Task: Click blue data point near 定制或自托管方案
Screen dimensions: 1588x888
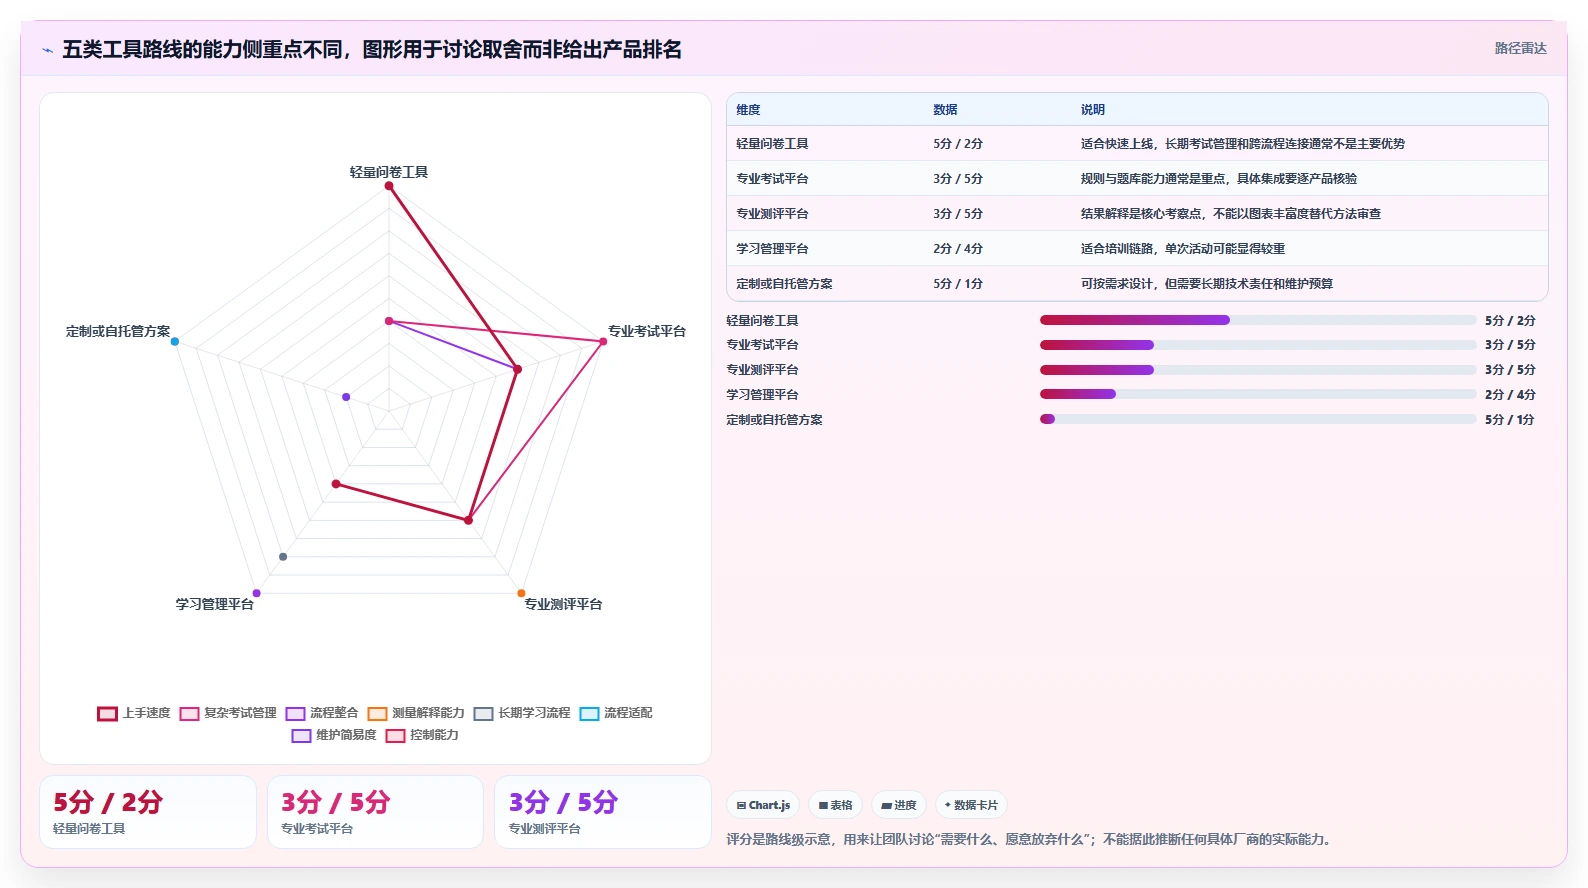Action: click(175, 342)
